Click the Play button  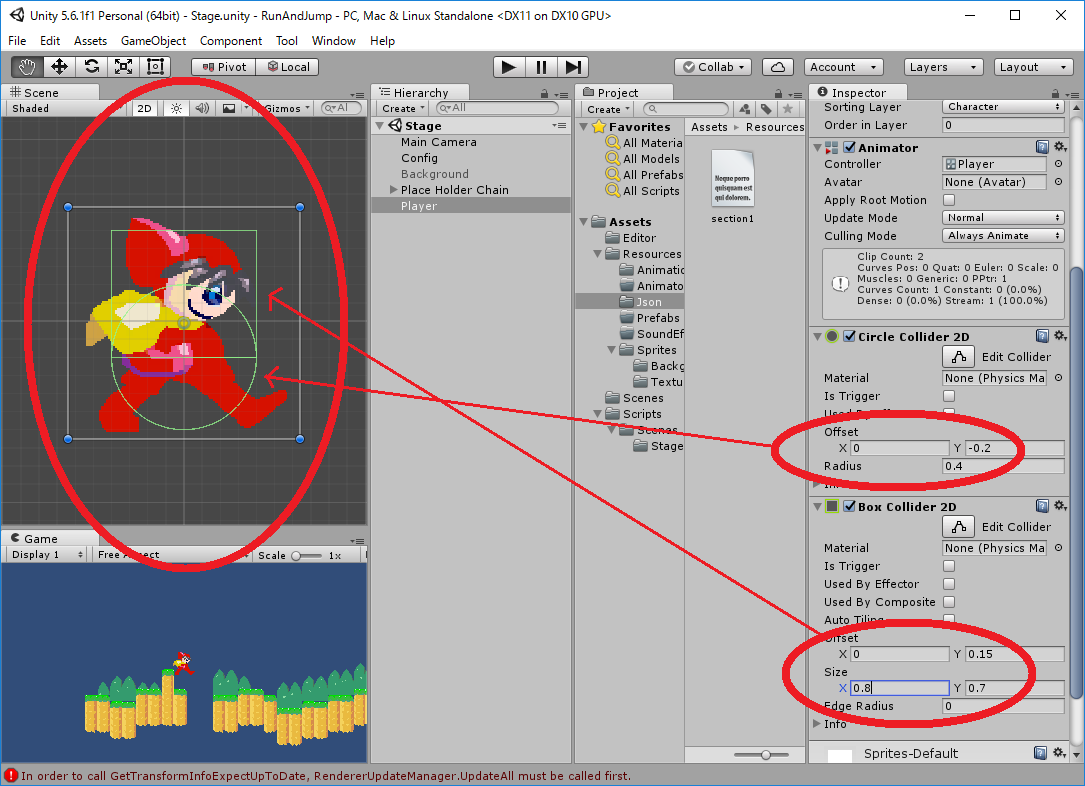pos(509,67)
